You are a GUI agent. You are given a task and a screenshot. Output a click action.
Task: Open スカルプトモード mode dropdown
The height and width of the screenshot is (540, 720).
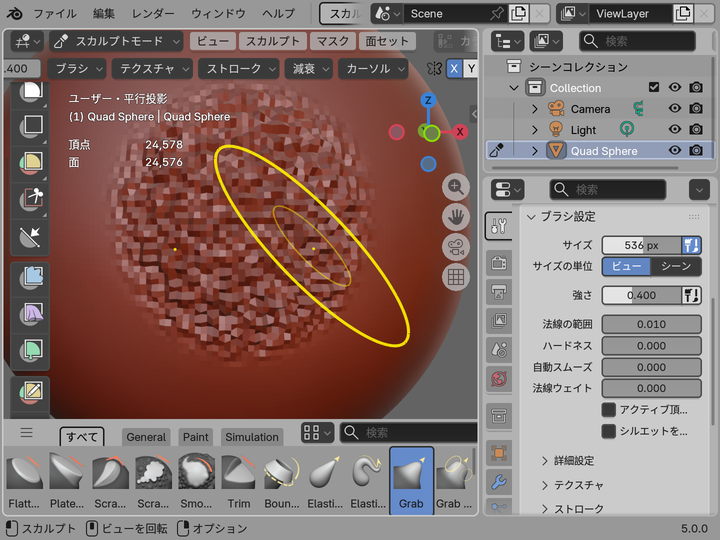116,41
